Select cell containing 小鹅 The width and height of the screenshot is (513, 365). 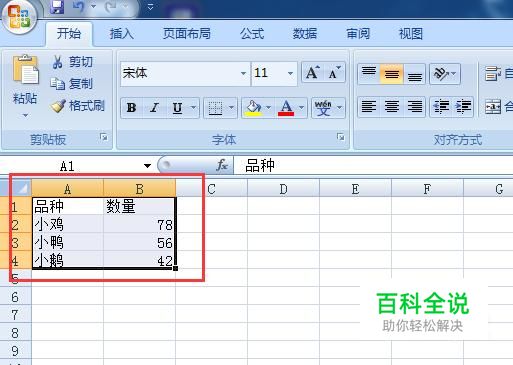(68, 260)
